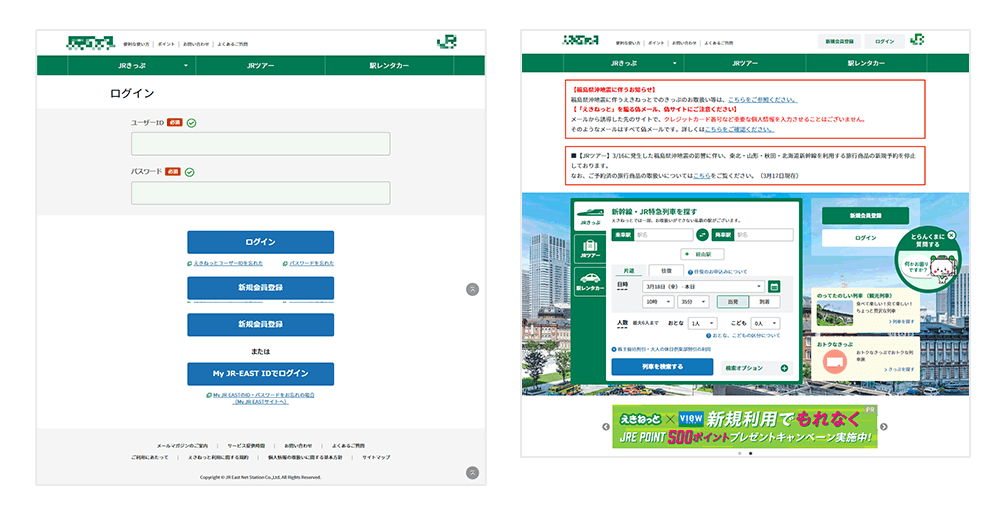Image resolution: width=1006 pixels, height=515 pixels.
Task: Click info icon for 往復のお申込みについて
Action: [690, 272]
